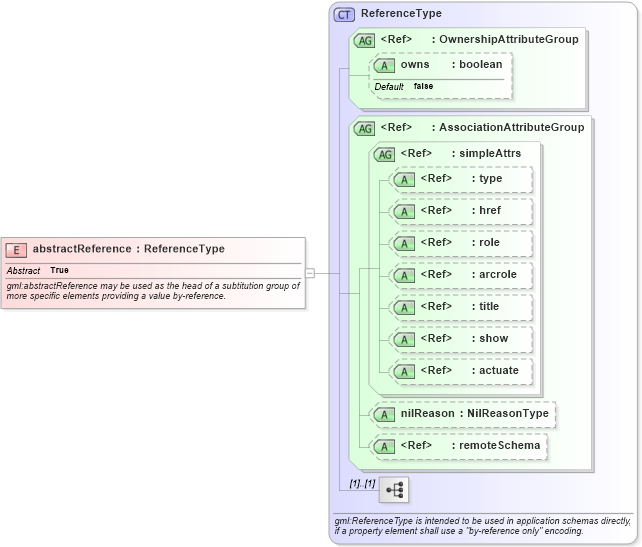Screen dimensions: 642x547
Task: Click the A icon next to owns
Action: [384, 66]
